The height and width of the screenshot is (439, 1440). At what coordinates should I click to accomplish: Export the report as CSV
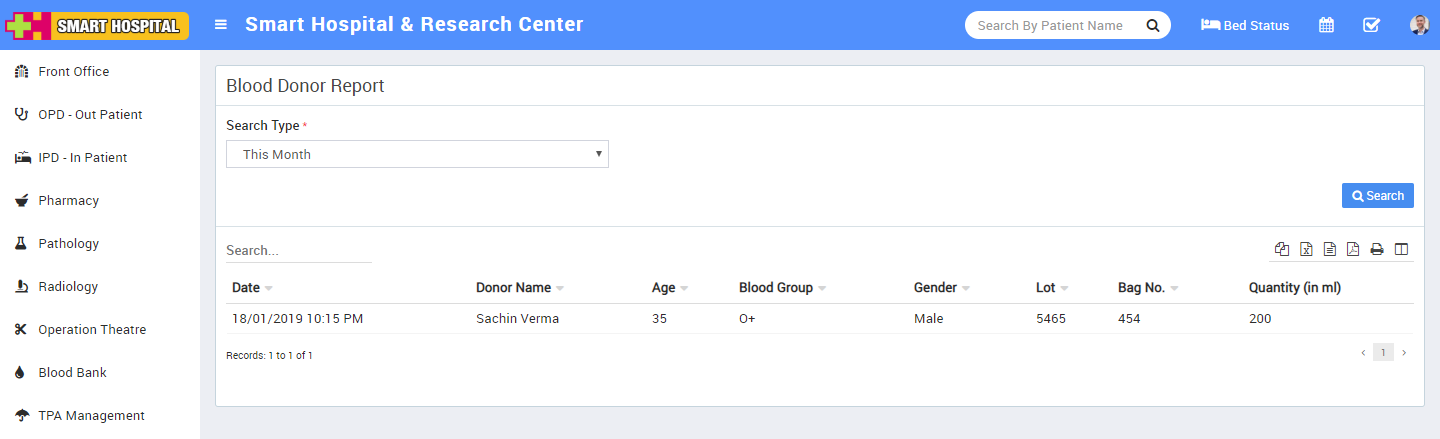click(1330, 249)
